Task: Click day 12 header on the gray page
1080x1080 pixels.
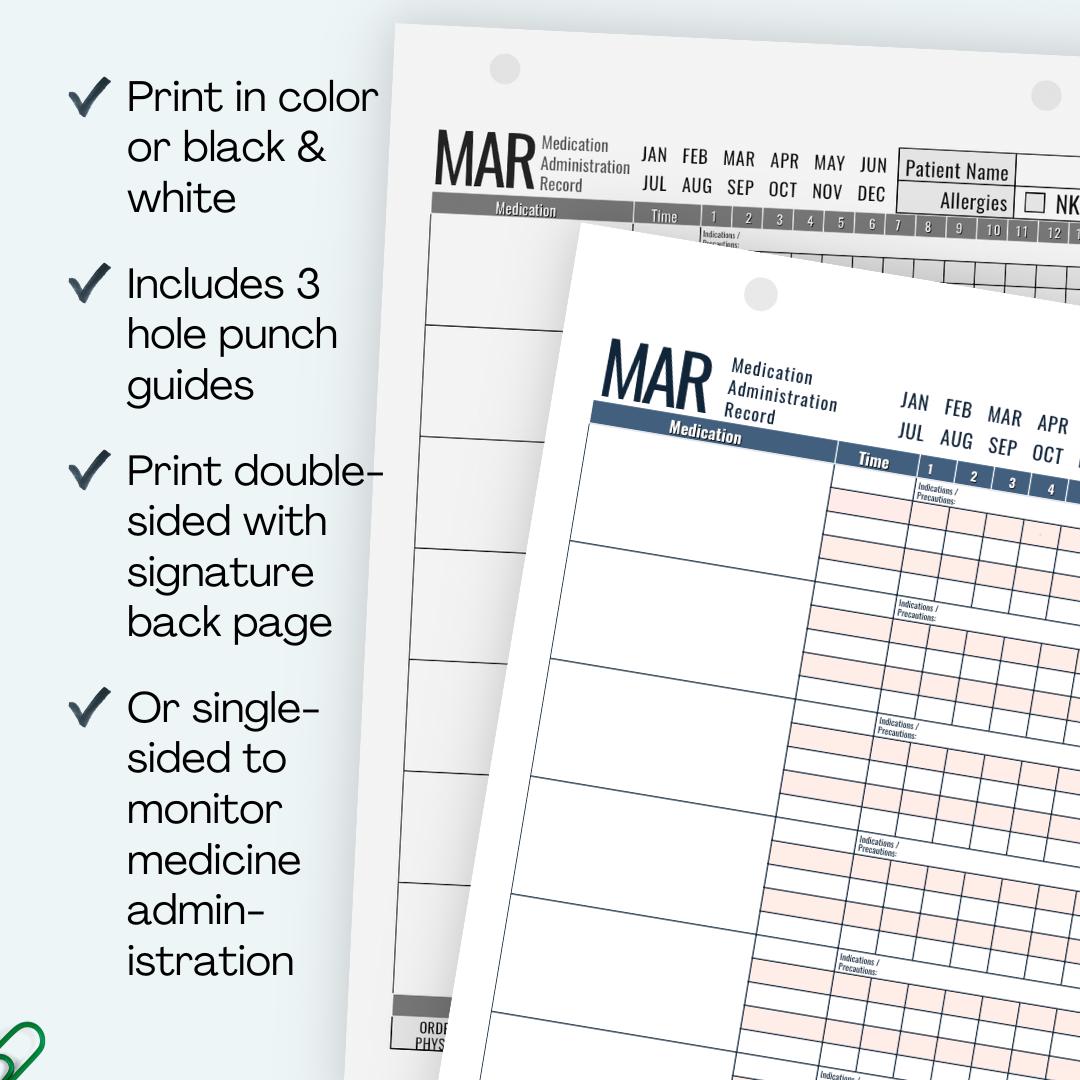Action: point(1054,233)
